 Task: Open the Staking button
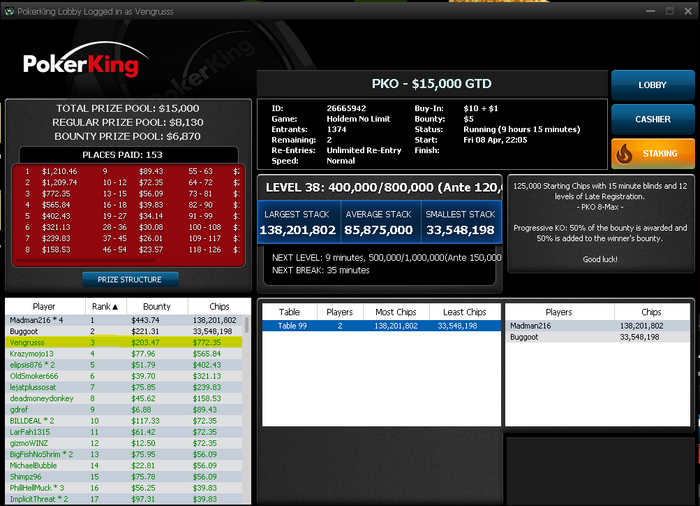pos(653,154)
